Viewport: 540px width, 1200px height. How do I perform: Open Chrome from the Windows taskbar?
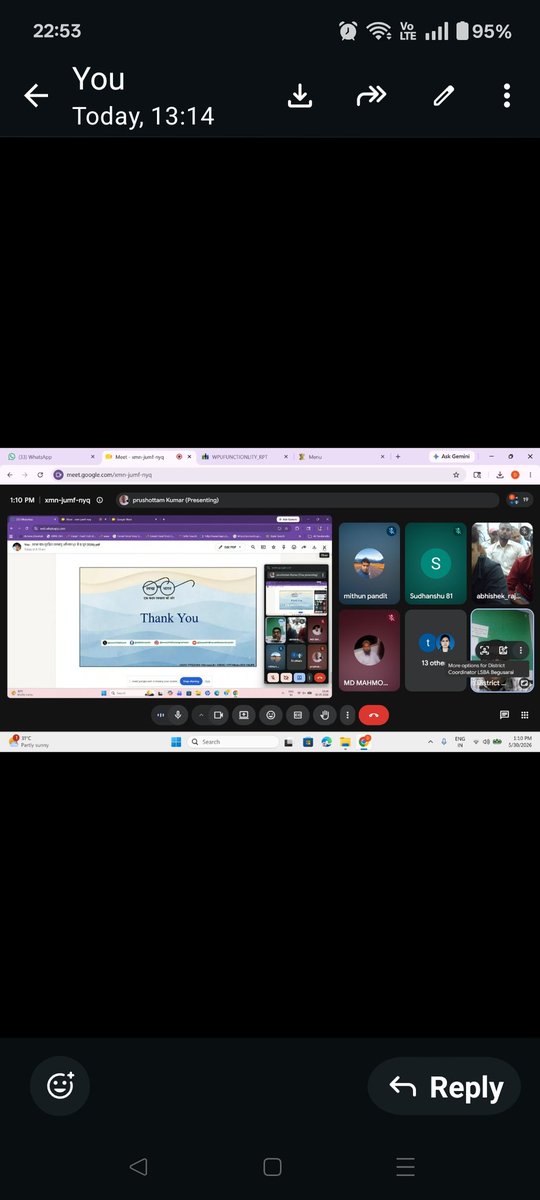365,742
